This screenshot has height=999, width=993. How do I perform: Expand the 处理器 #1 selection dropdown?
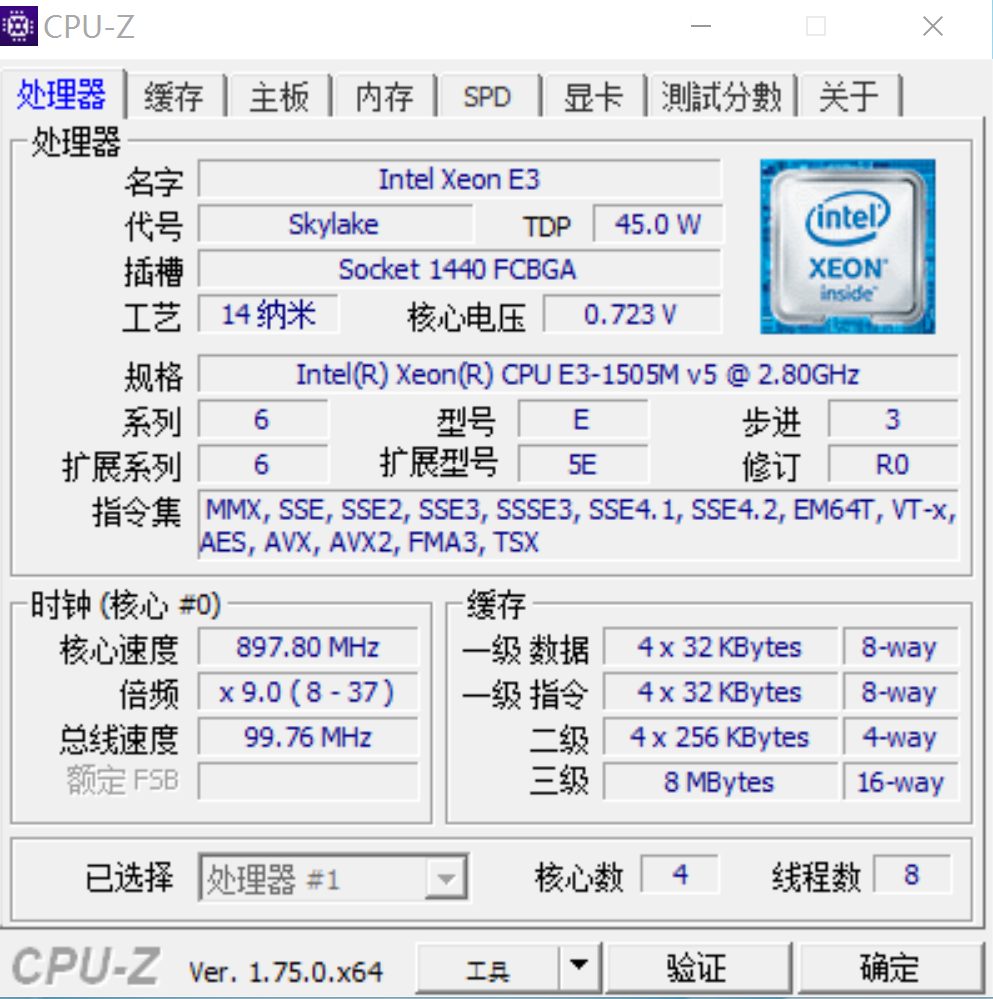[x=446, y=879]
